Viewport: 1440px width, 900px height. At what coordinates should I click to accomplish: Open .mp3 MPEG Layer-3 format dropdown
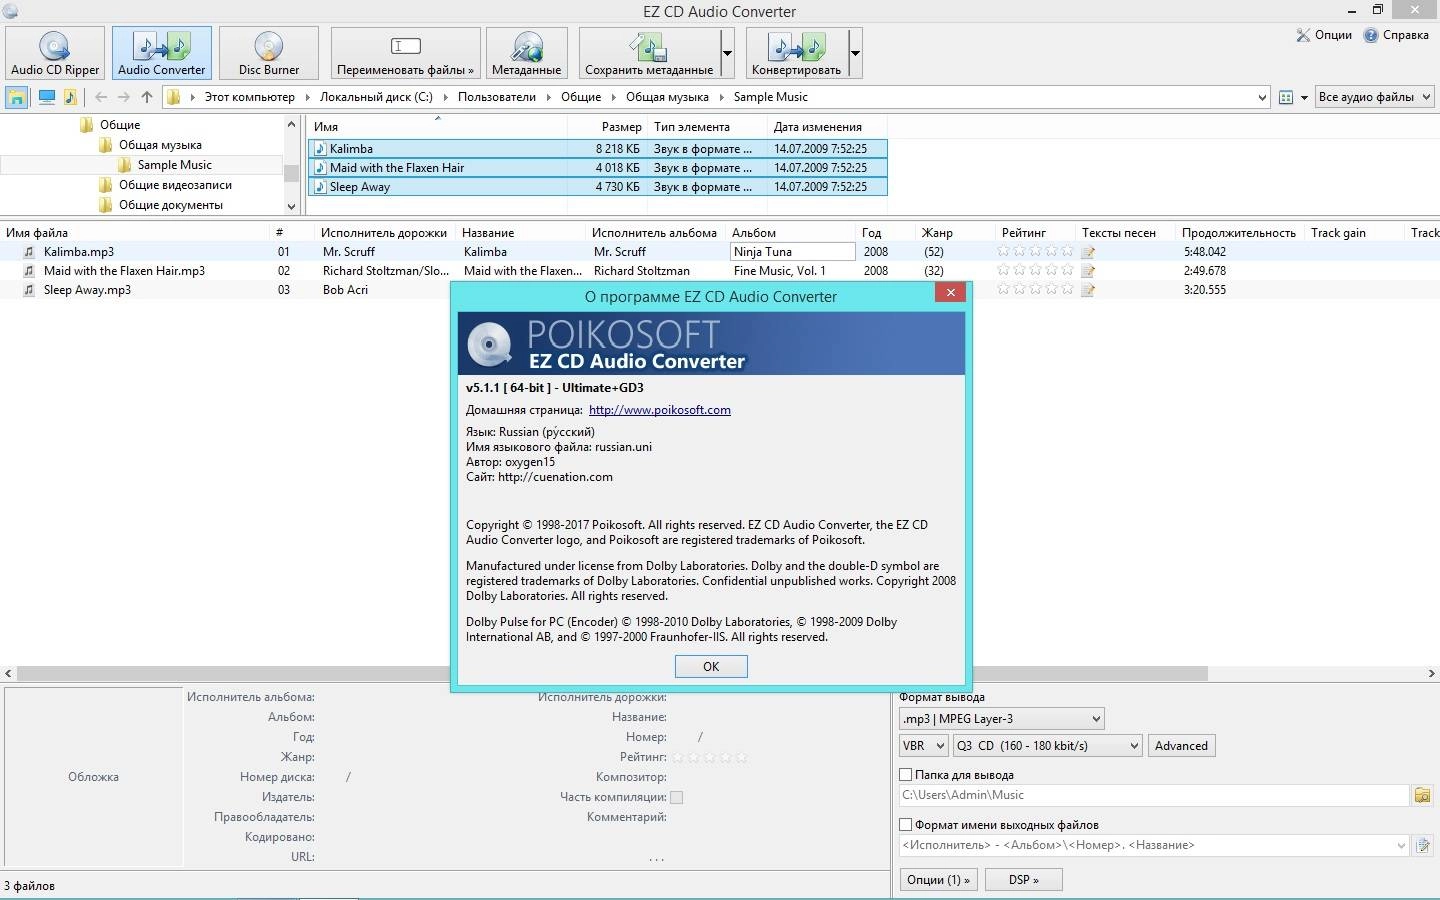[x=1001, y=719]
